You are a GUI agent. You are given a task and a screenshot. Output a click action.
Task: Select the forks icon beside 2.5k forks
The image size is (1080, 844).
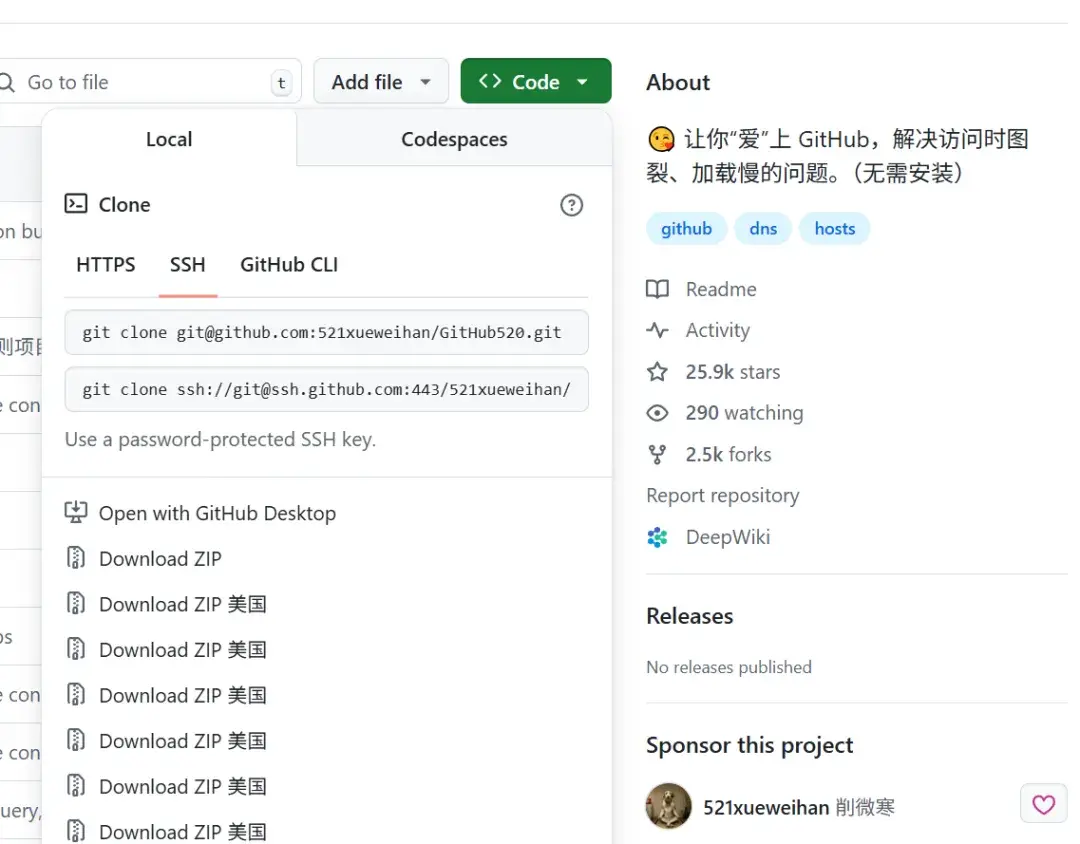point(657,454)
